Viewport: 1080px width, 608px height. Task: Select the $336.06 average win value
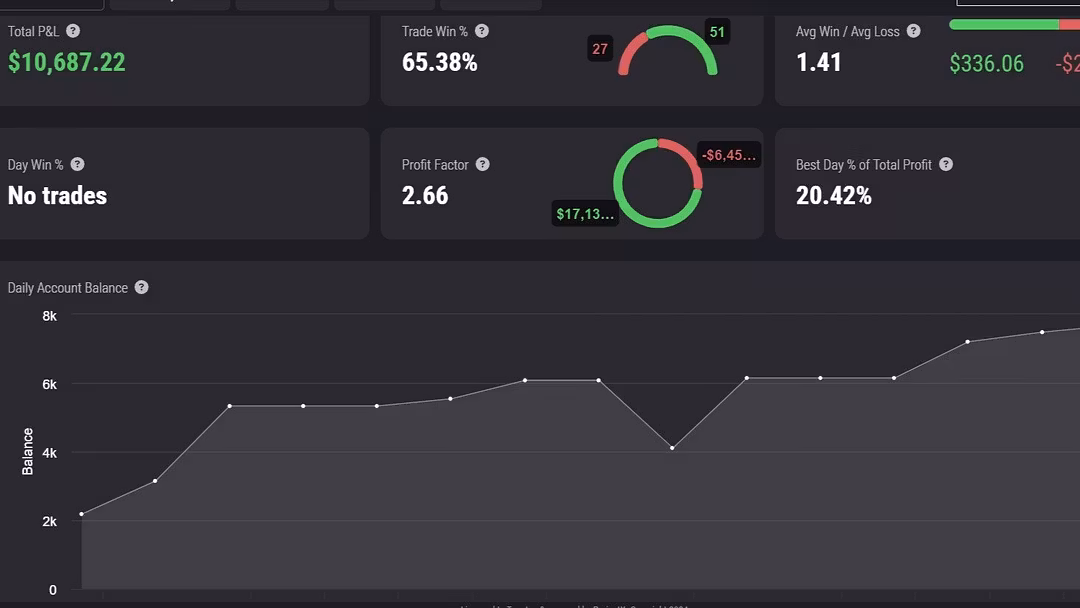pyautogui.click(x=986, y=64)
